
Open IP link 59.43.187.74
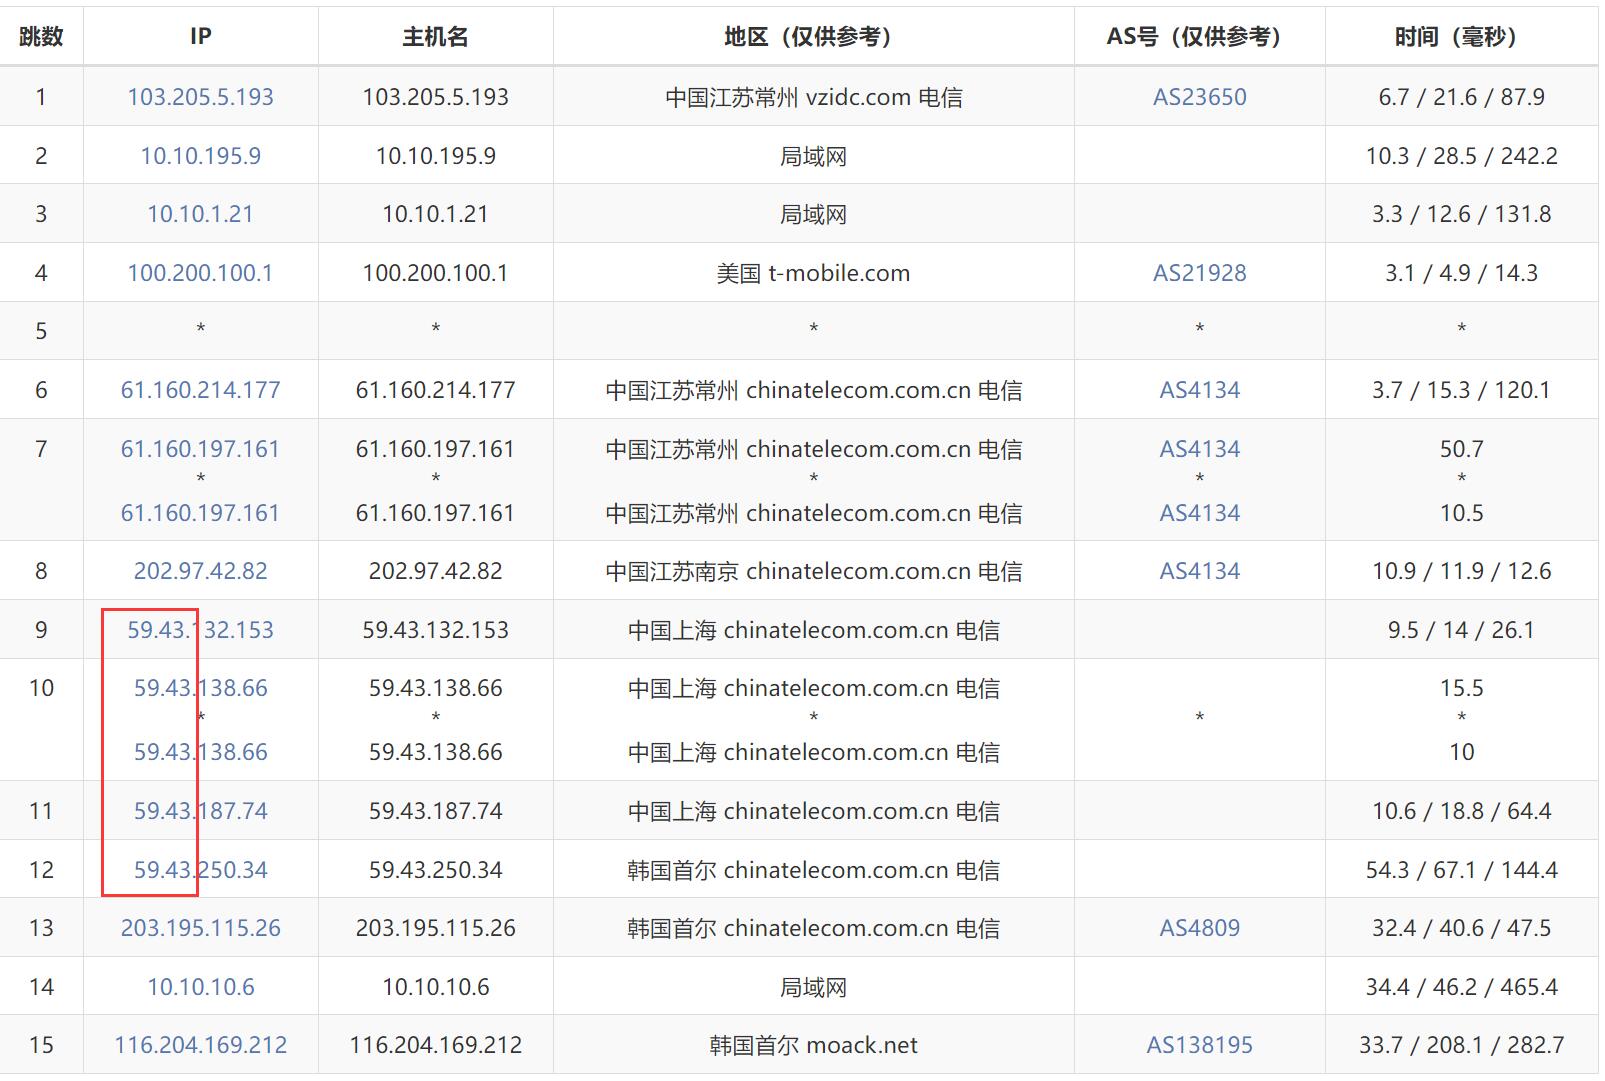coord(200,811)
